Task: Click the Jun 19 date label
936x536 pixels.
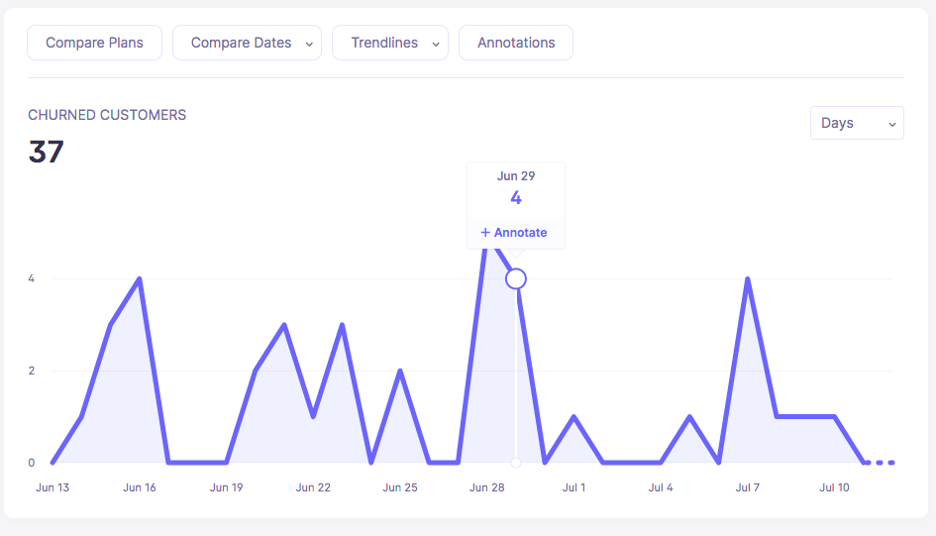Action: [226, 488]
